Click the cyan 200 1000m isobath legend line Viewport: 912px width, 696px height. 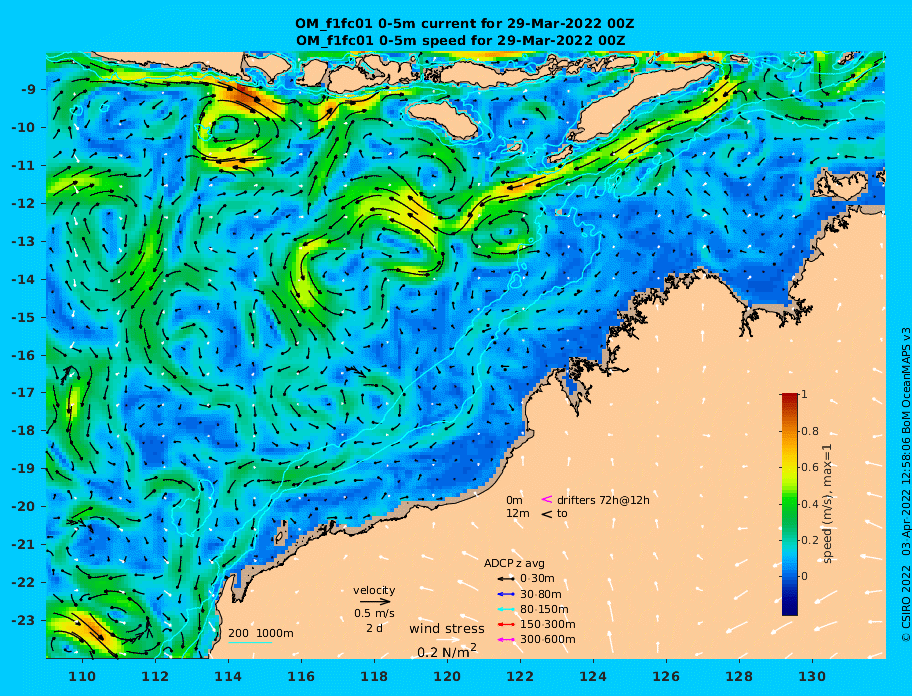[250, 643]
